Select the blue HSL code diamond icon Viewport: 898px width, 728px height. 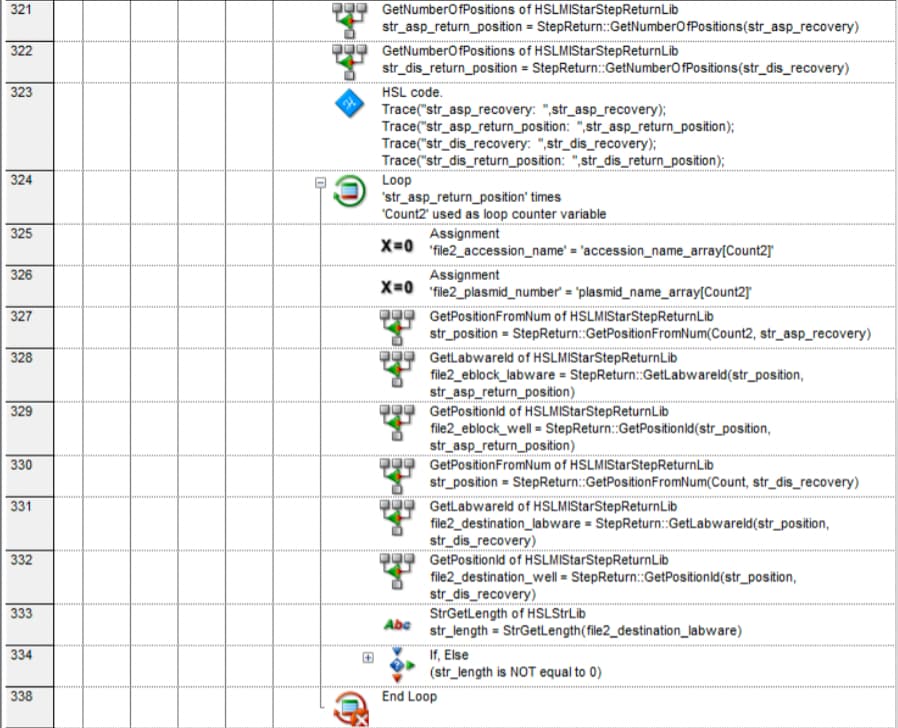349,104
